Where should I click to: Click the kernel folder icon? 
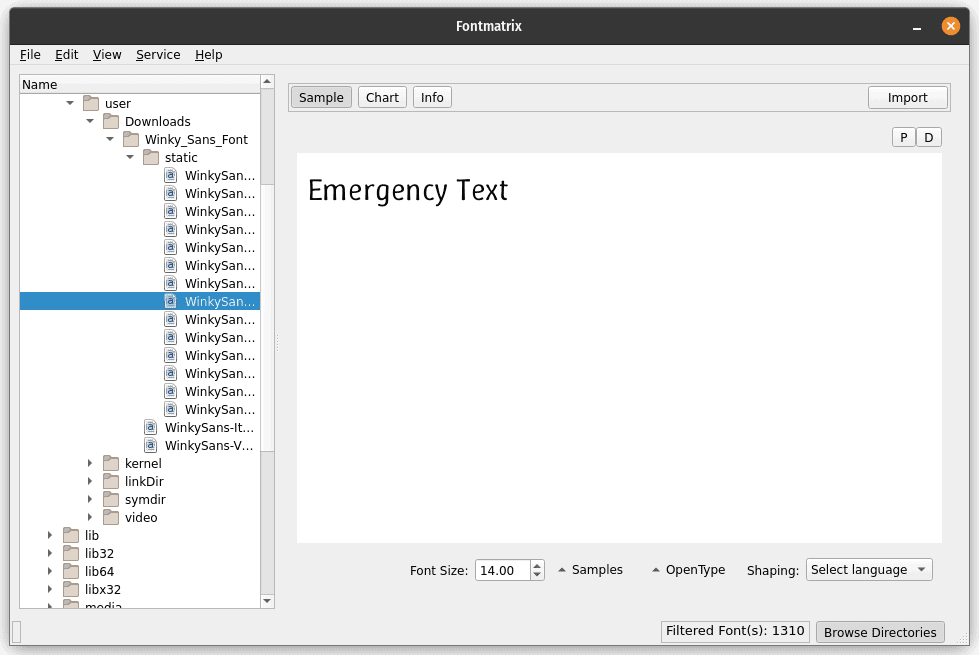pos(111,463)
